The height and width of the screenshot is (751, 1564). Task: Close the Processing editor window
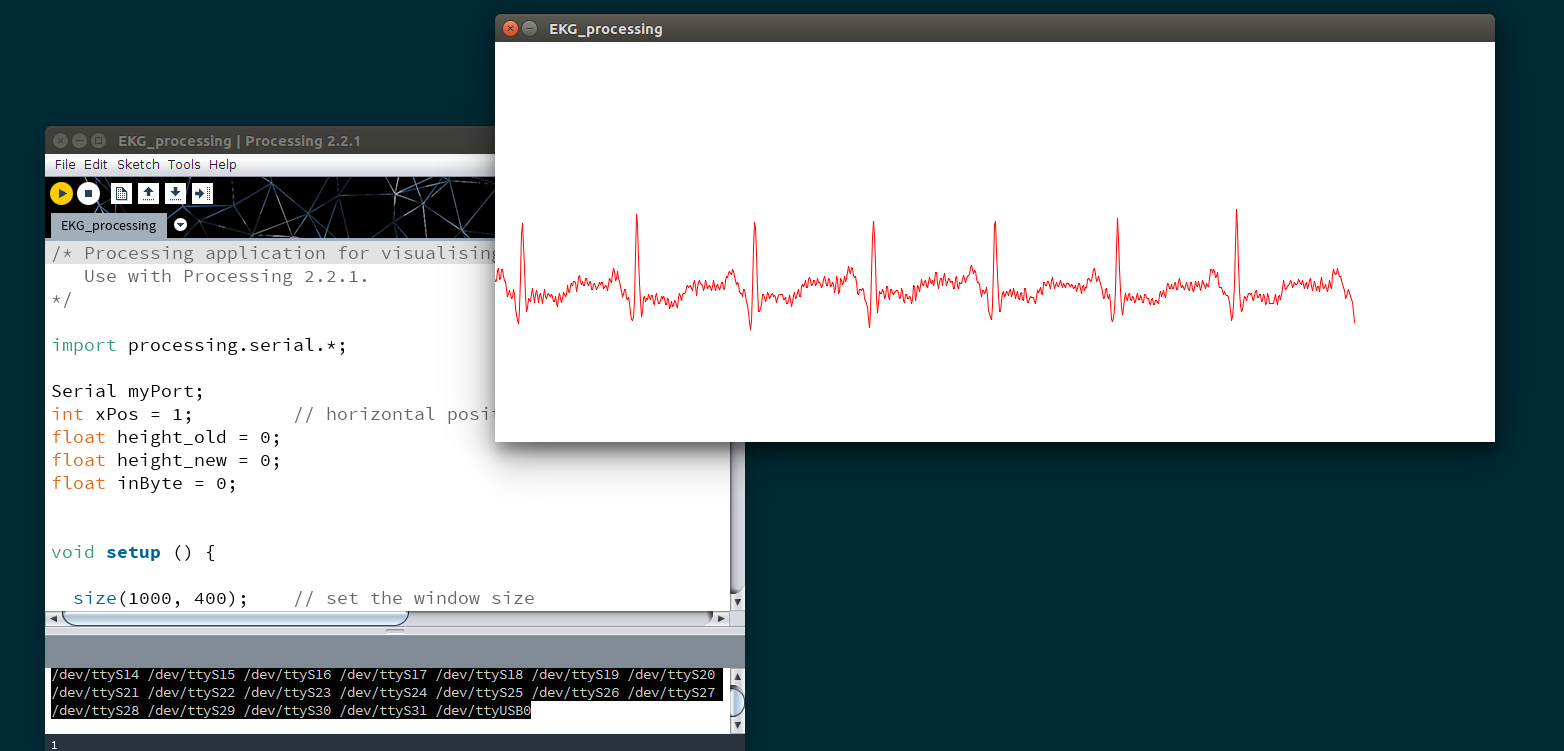(61, 141)
